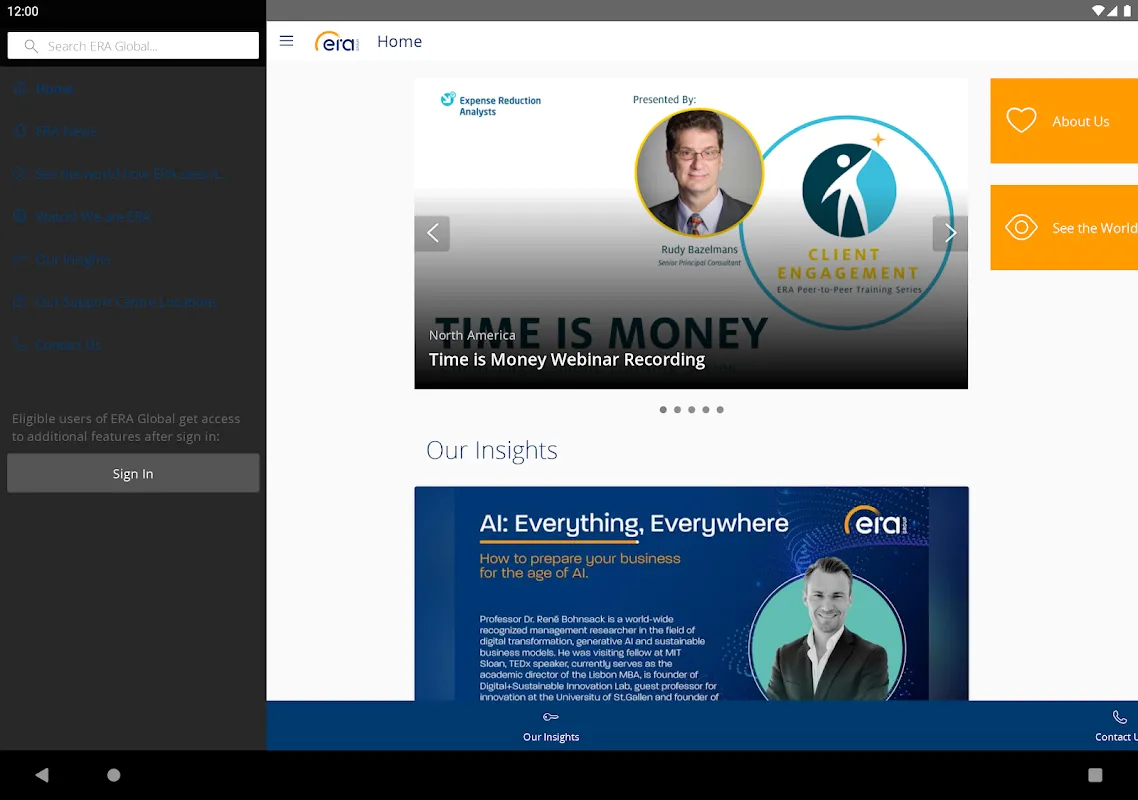Screen dimensions: 1138x800
Task: Click the key icon above Our Insights
Action: click(x=551, y=717)
